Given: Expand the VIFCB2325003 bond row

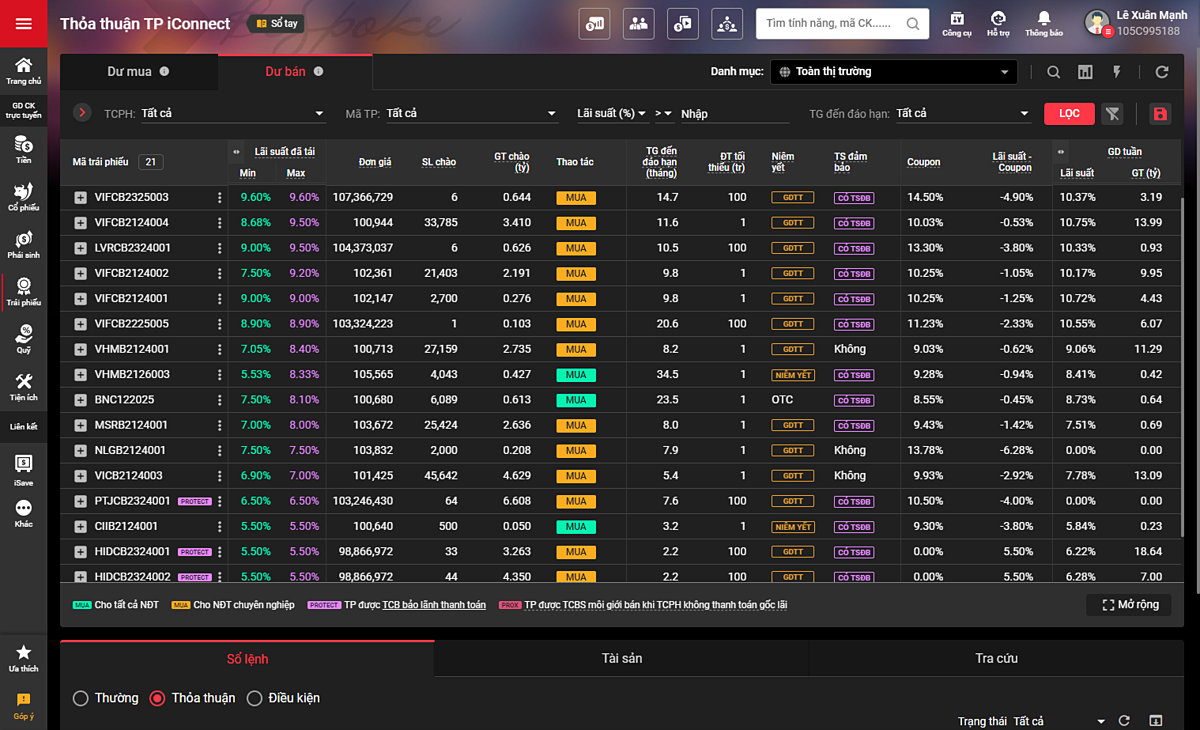Looking at the screenshot, I should pyautogui.click(x=80, y=198).
